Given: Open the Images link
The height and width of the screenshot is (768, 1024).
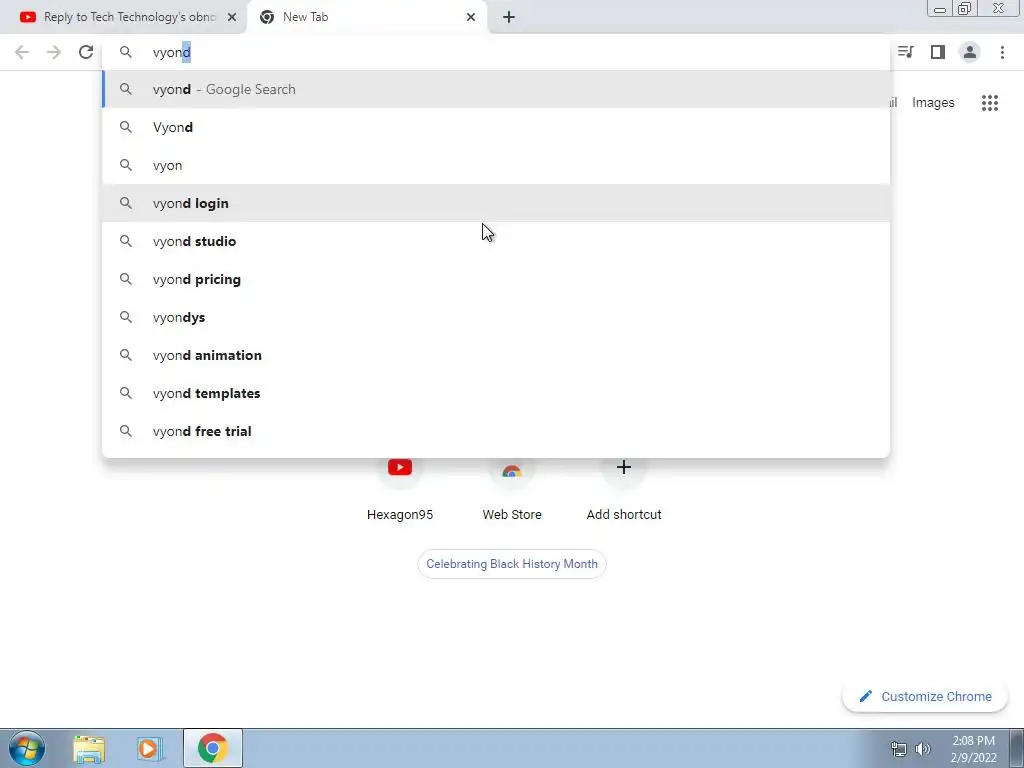Looking at the screenshot, I should (933, 103).
